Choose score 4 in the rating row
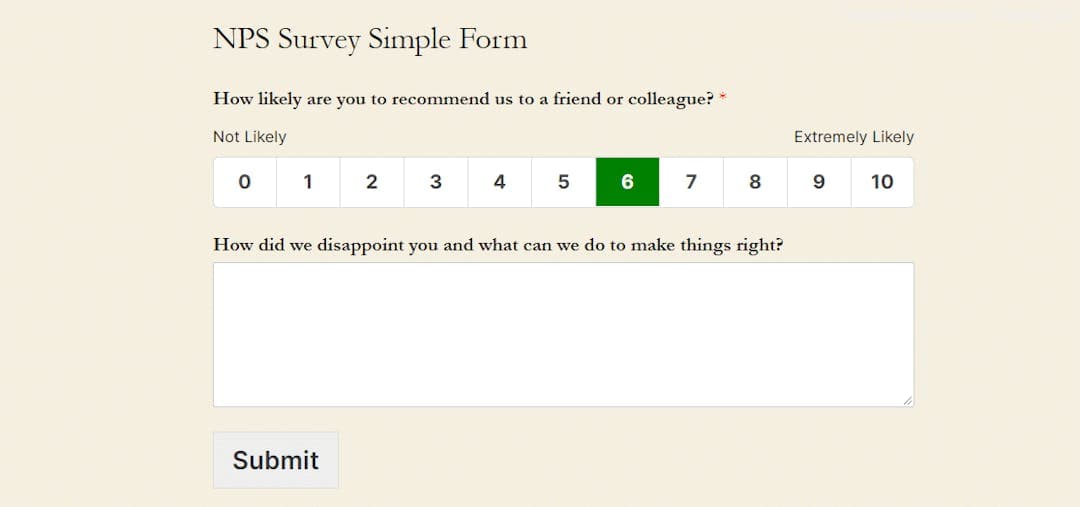Image resolution: width=1080 pixels, height=507 pixels. pos(500,182)
